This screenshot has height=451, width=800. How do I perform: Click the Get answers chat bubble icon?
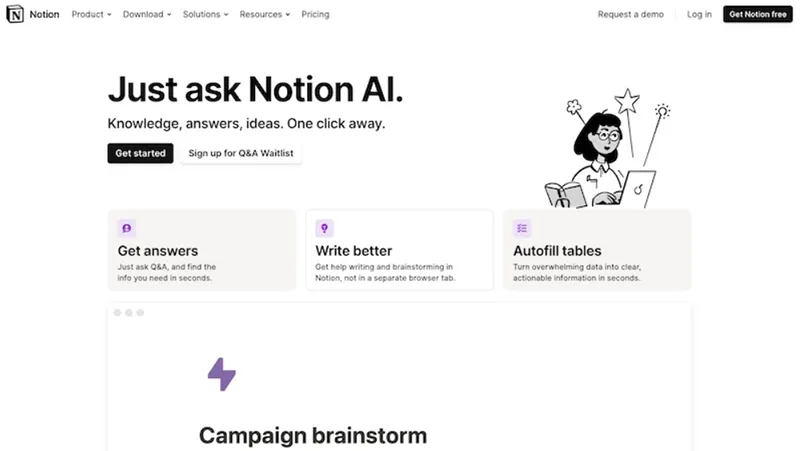coord(127,228)
